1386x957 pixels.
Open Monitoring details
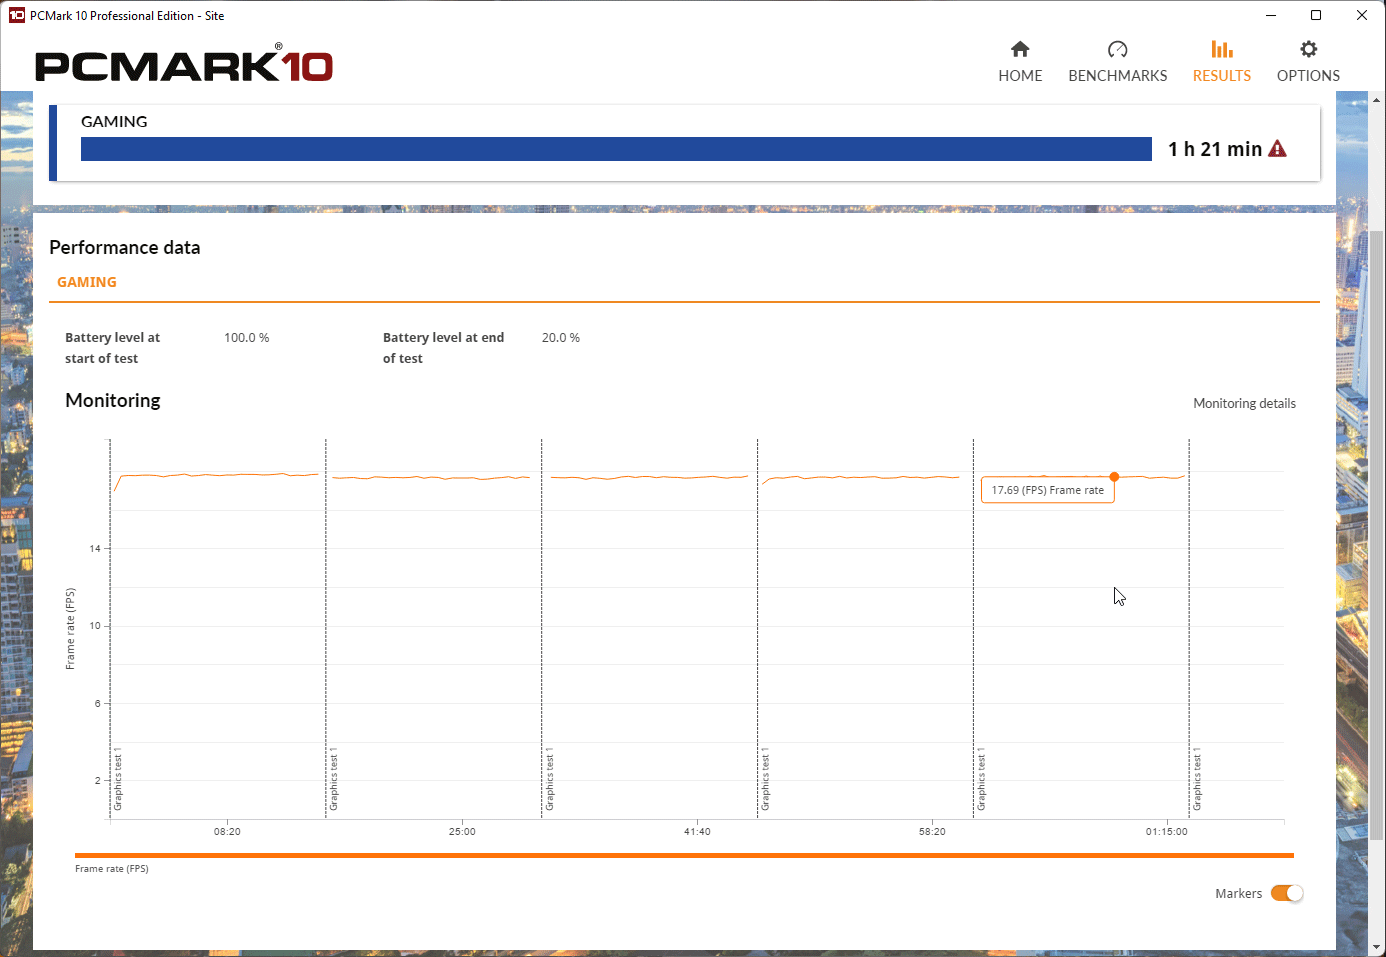click(x=1244, y=403)
